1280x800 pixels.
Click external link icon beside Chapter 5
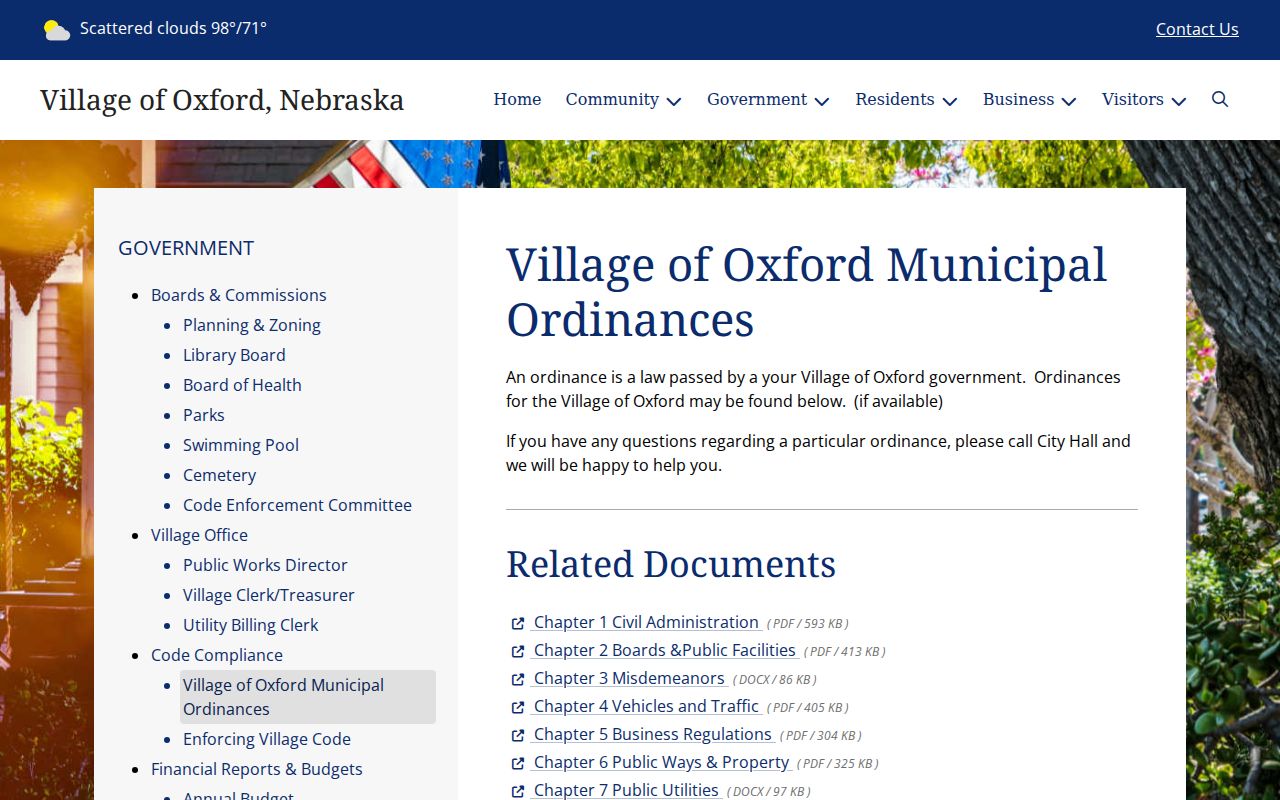pyautogui.click(x=518, y=735)
